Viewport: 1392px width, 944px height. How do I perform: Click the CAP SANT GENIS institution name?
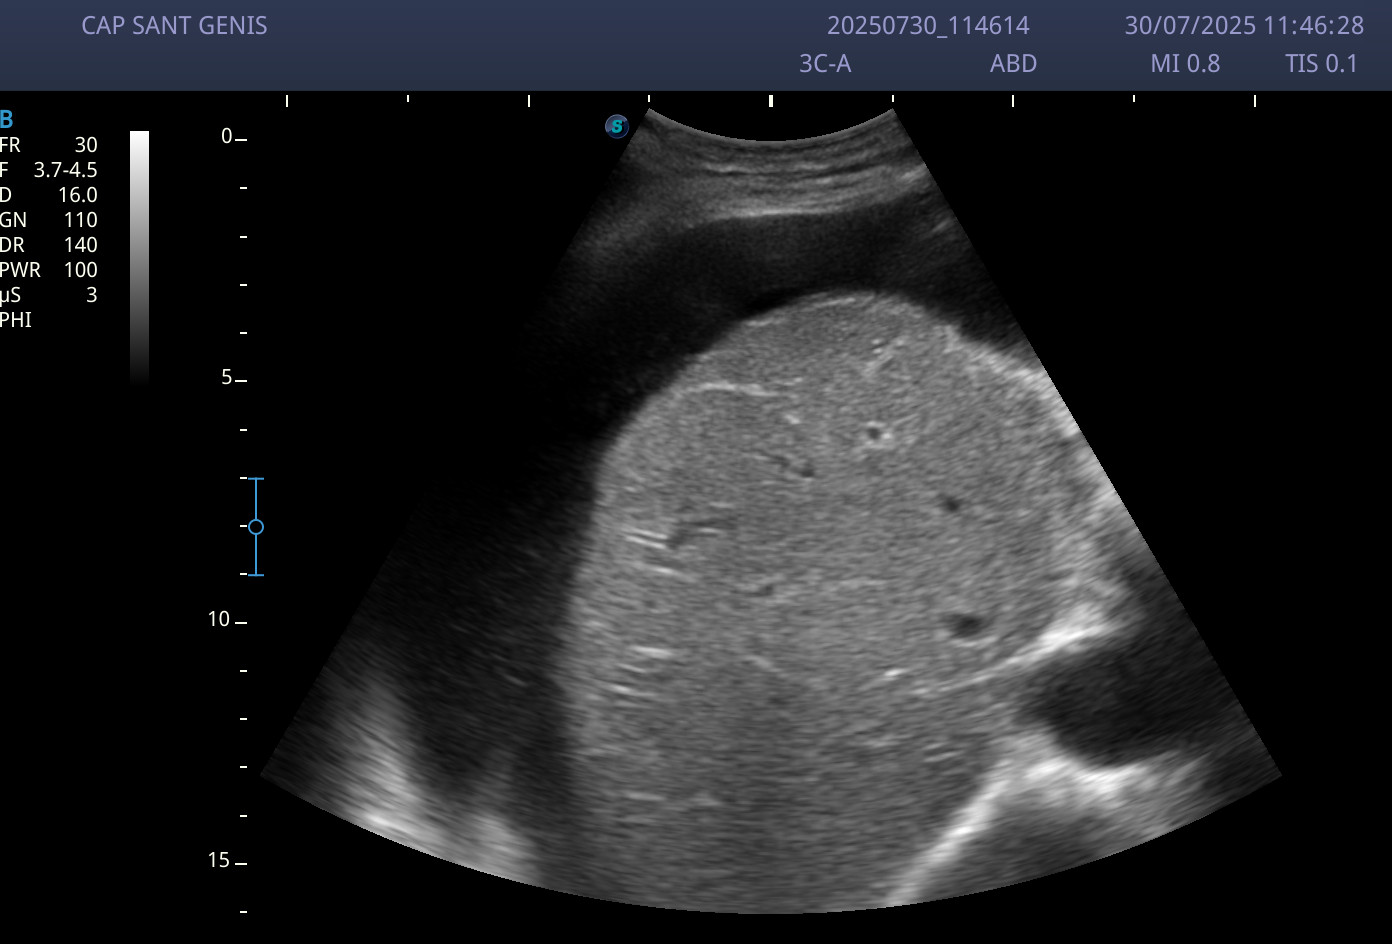click(174, 26)
